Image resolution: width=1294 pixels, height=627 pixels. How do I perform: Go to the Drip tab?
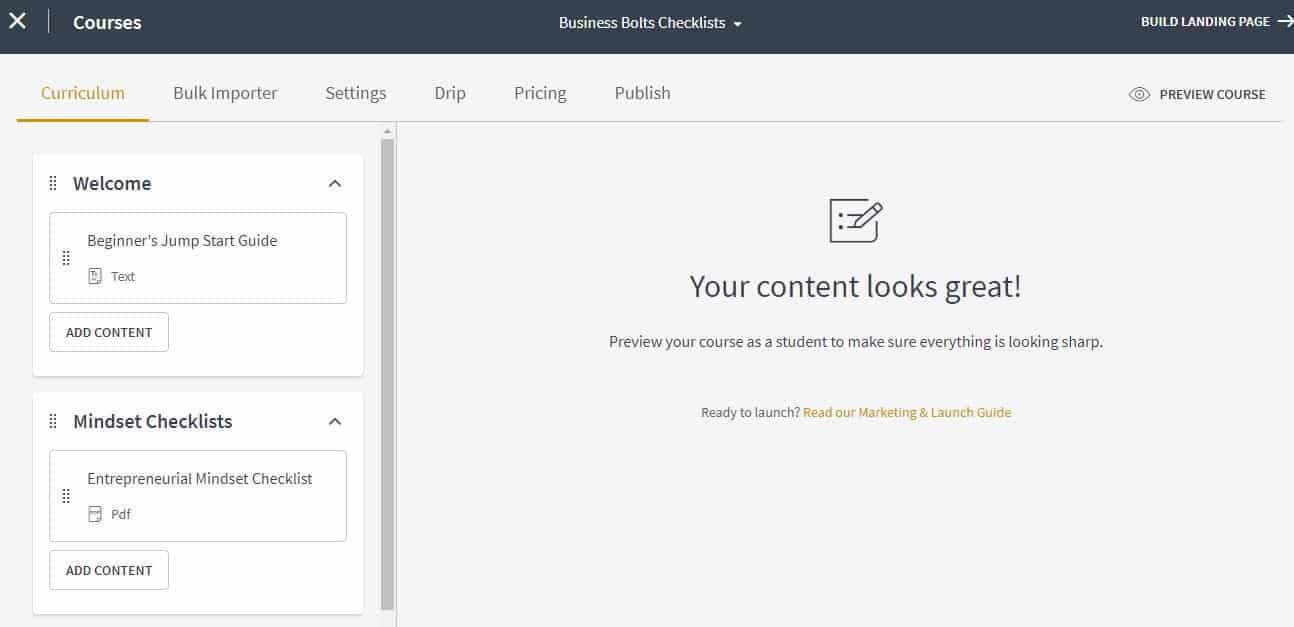tap(450, 93)
